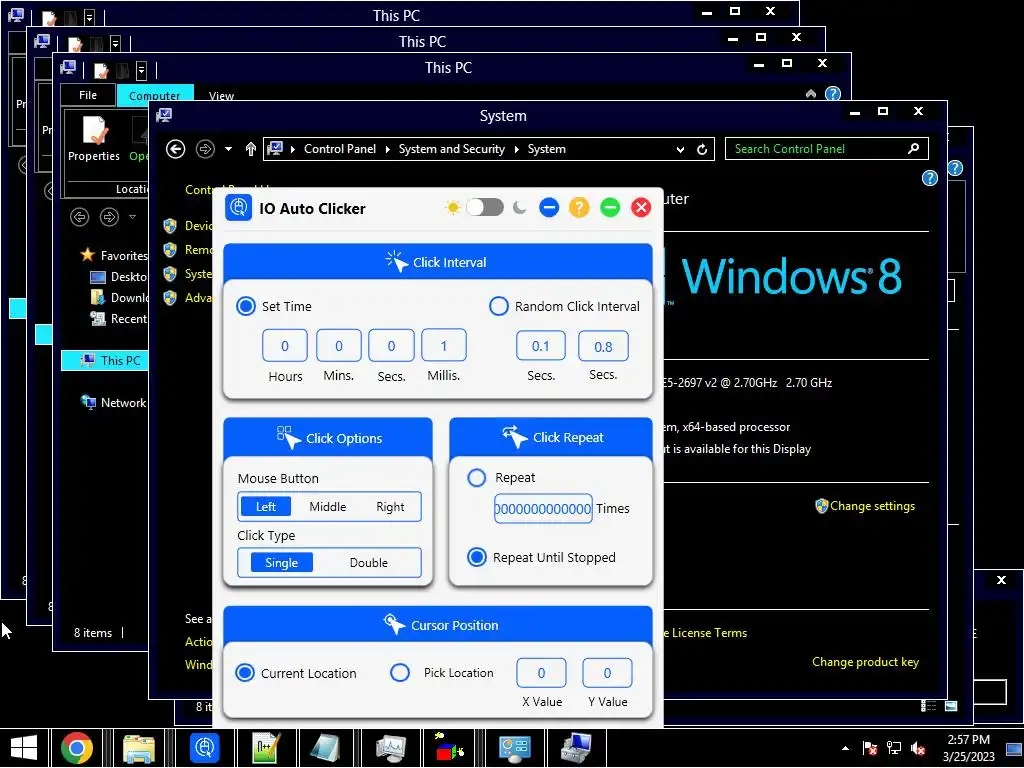Viewport: 1024px width, 768px height.
Task: Select the Repeat radio button
Action: (477, 477)
